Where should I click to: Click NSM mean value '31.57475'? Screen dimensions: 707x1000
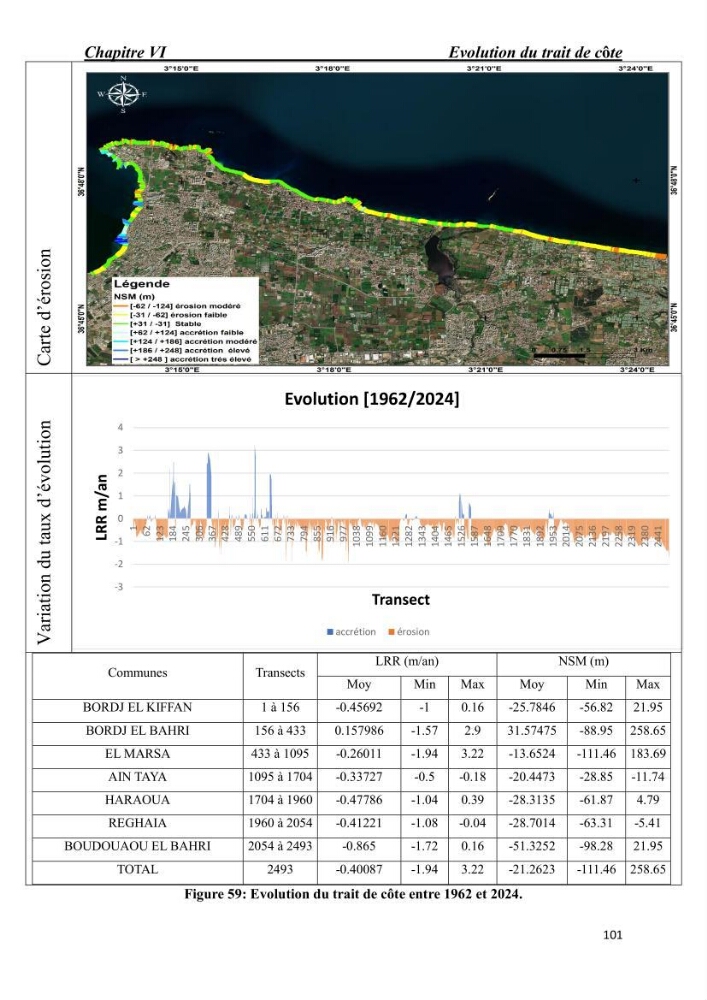[532, 731]
